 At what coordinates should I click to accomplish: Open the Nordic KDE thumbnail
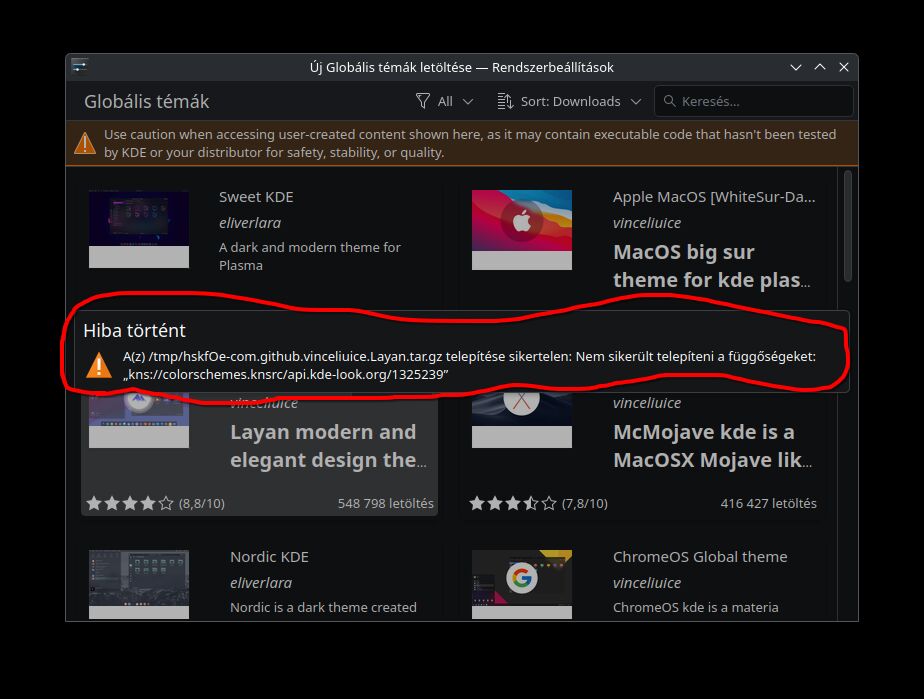point(139,584)
